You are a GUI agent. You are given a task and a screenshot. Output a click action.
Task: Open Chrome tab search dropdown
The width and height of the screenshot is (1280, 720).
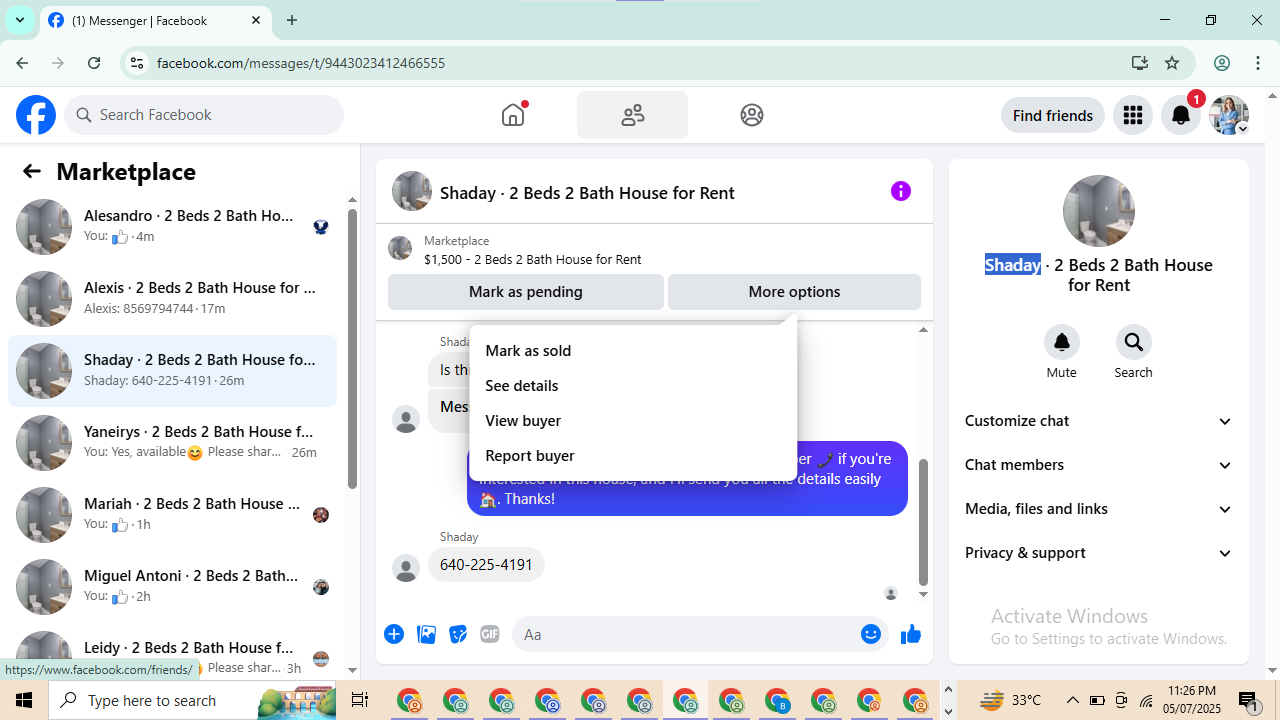(x=20, y=20)
